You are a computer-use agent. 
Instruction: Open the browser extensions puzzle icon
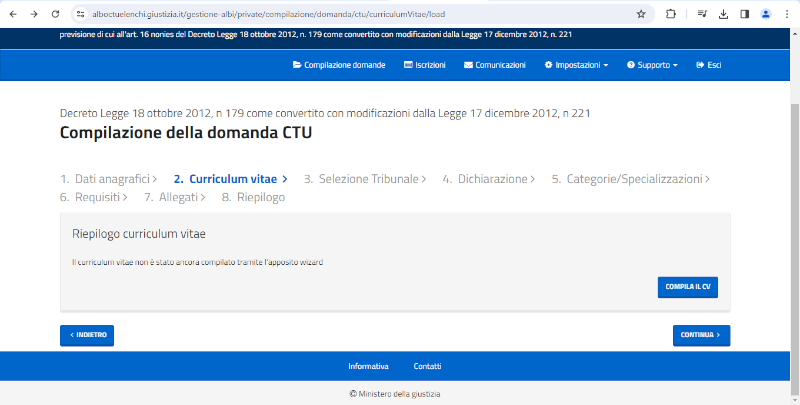click(671, 14)
